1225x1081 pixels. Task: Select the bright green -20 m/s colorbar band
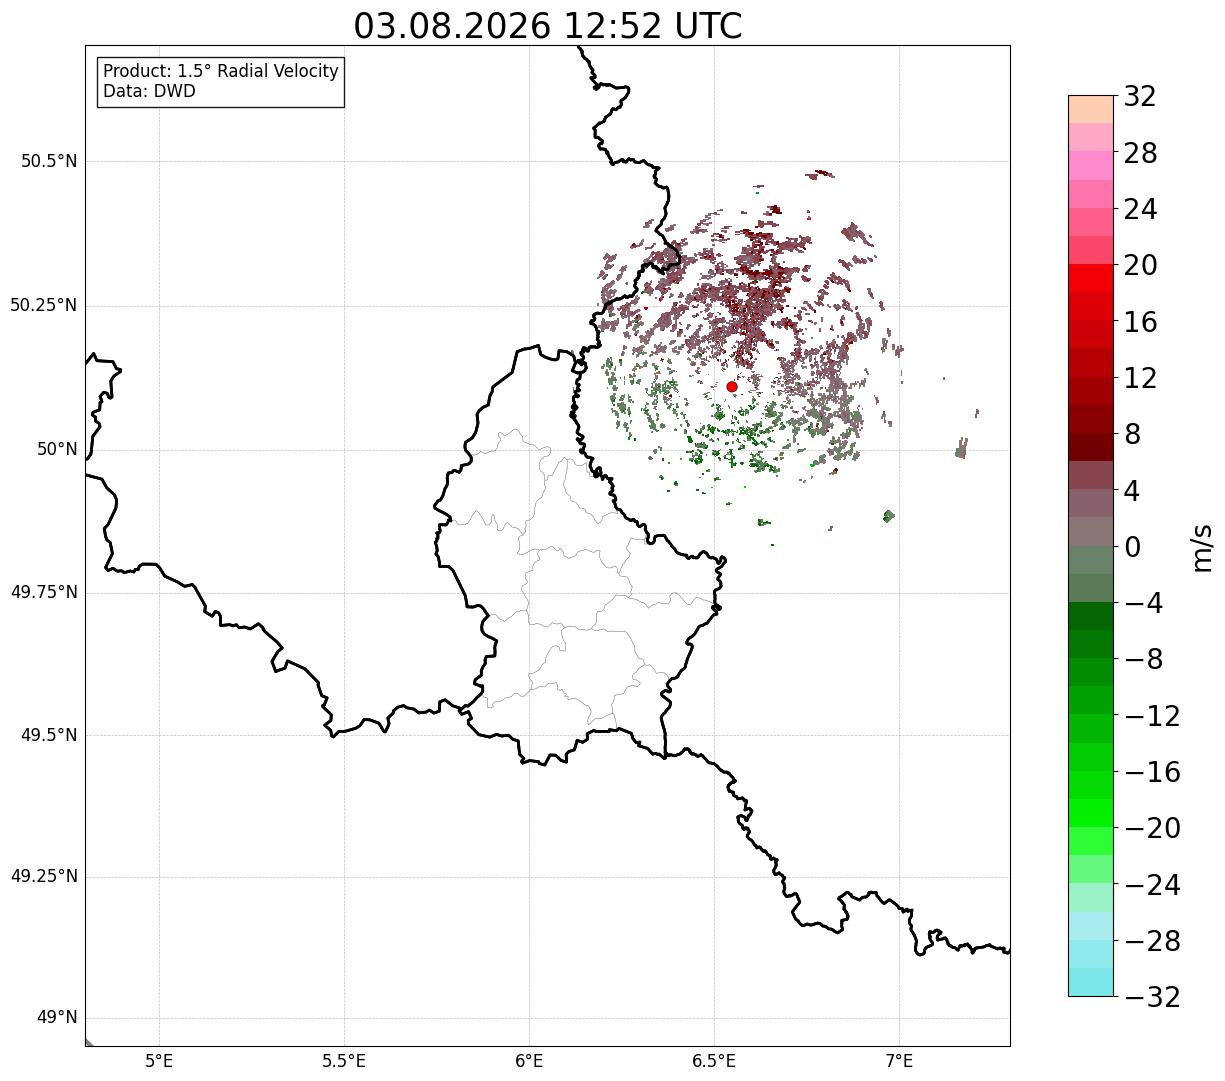[x=1091, y=813]
